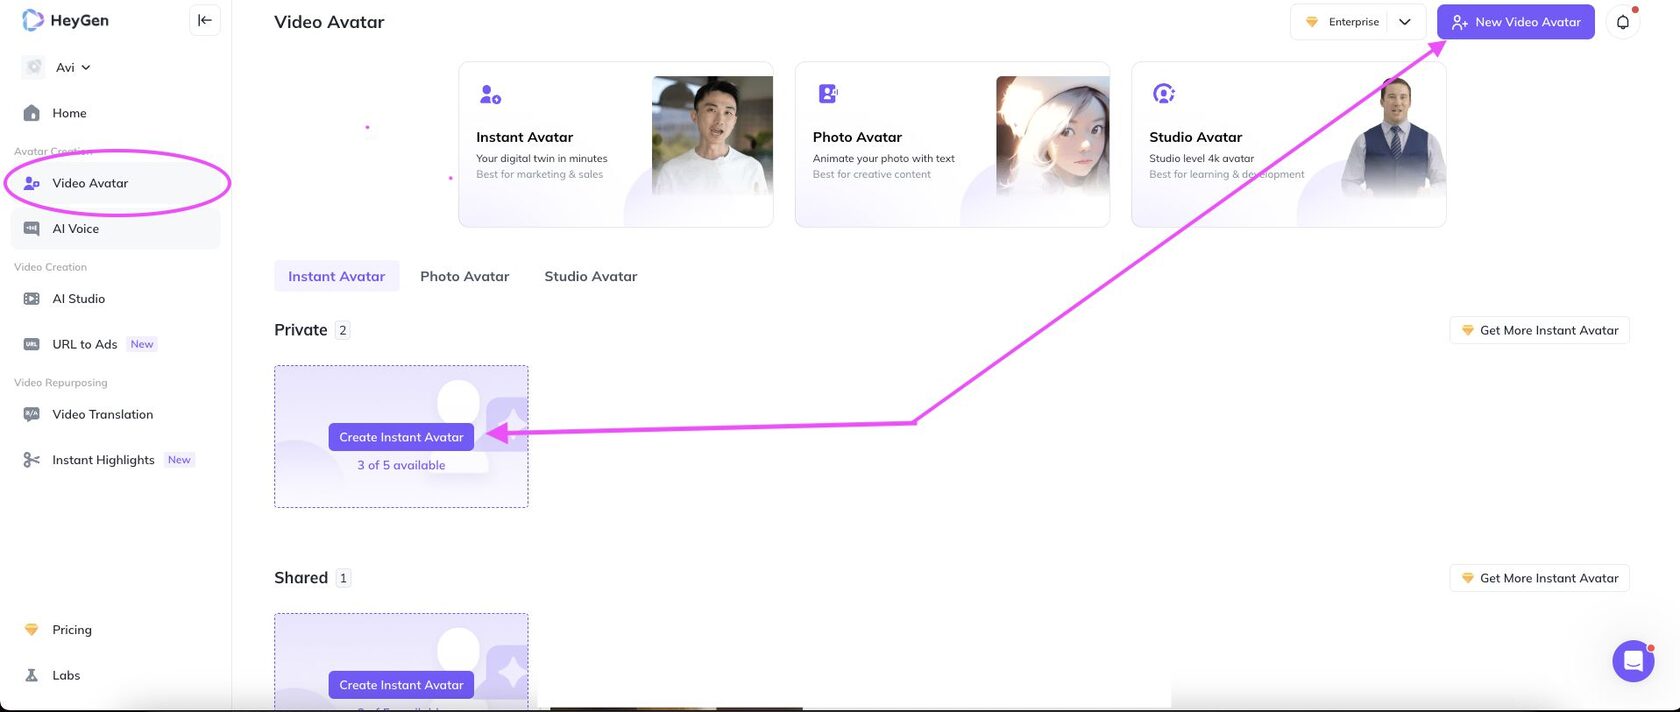Image resolution: width=1680 pixels, height=712 pixels.
Task: Switch to the Instant Avatar tab
Action: tap(336, 276)
